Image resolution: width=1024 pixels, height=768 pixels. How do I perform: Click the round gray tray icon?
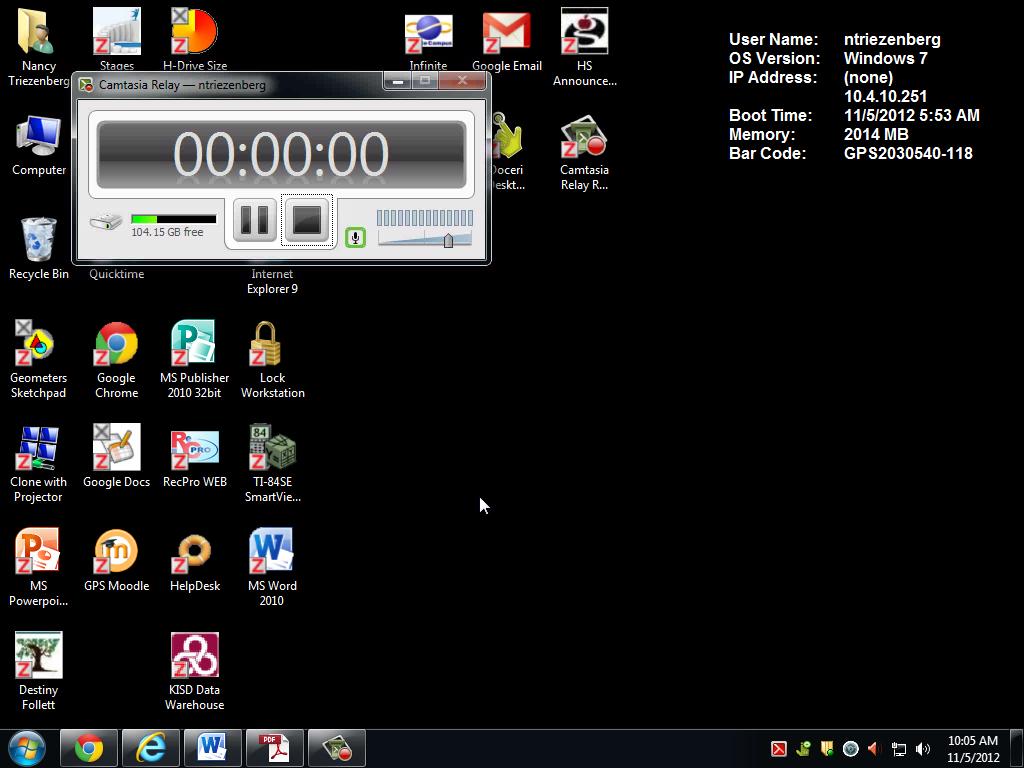click(850, 749)
